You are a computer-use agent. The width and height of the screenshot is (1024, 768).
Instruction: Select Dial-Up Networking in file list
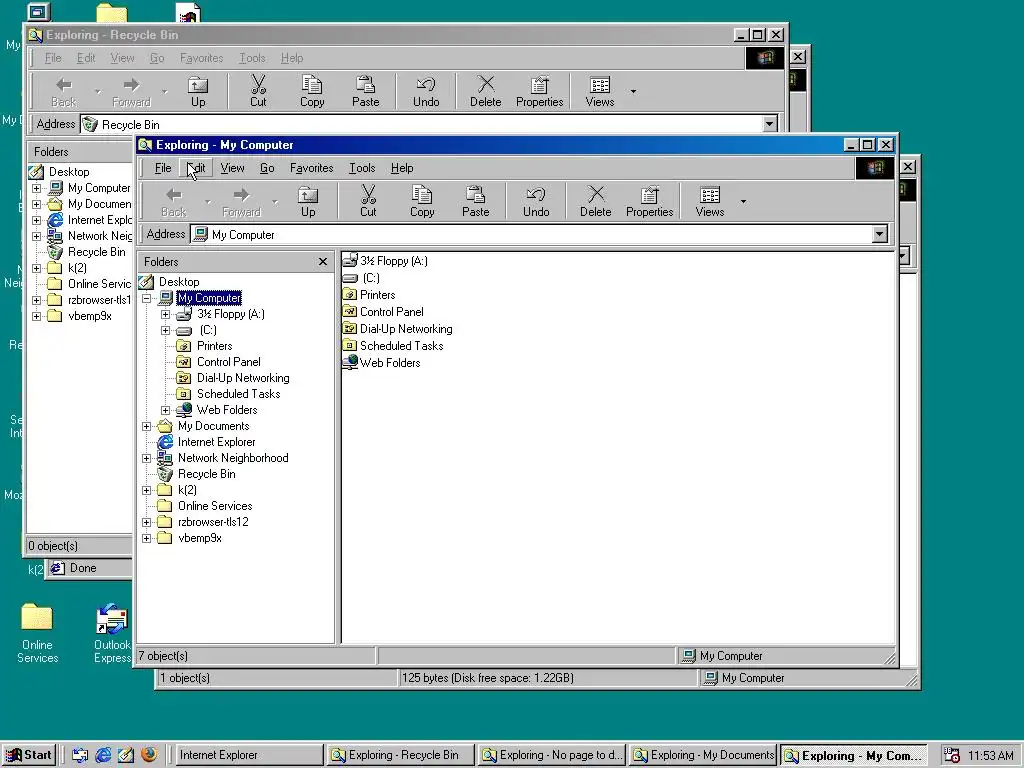point(398,329)
